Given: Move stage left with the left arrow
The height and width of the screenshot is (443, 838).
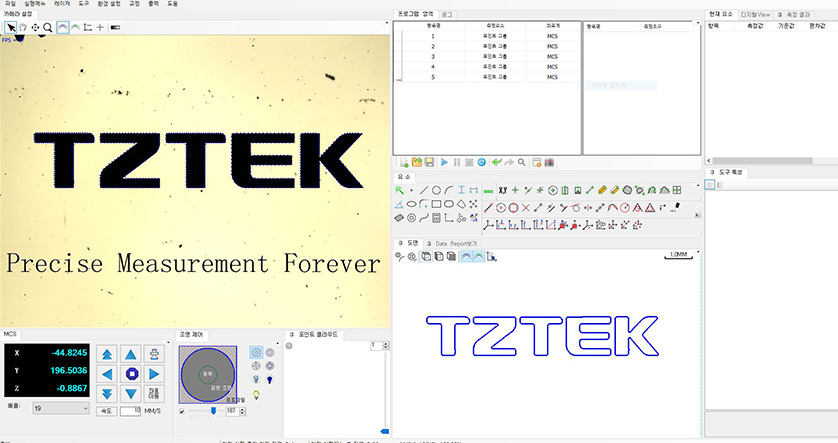Looking at the screenshot, I should (107, 374).
